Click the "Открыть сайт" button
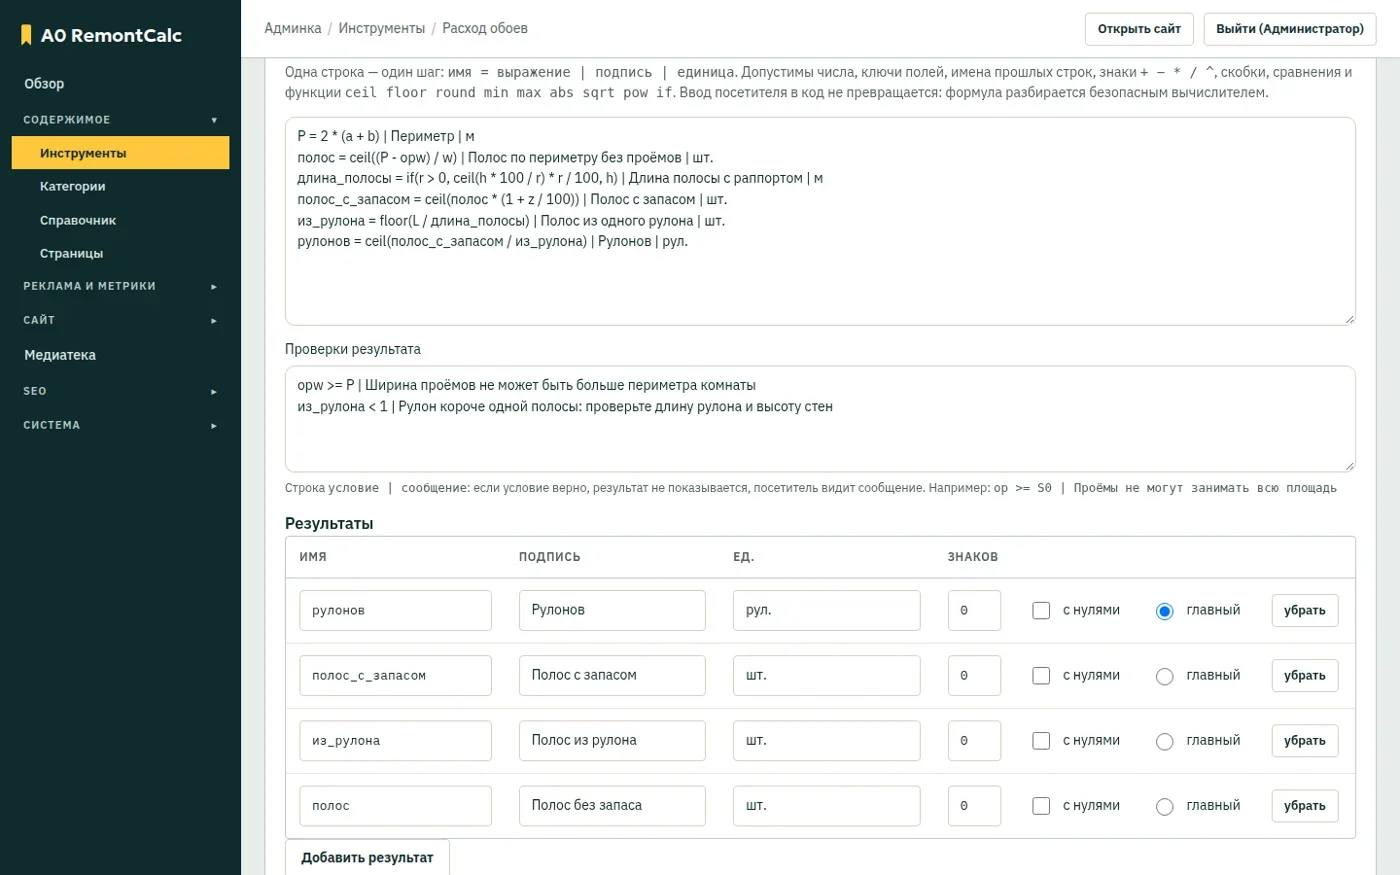Screen dimensions: 1400x875 (x=1139, y=29)
